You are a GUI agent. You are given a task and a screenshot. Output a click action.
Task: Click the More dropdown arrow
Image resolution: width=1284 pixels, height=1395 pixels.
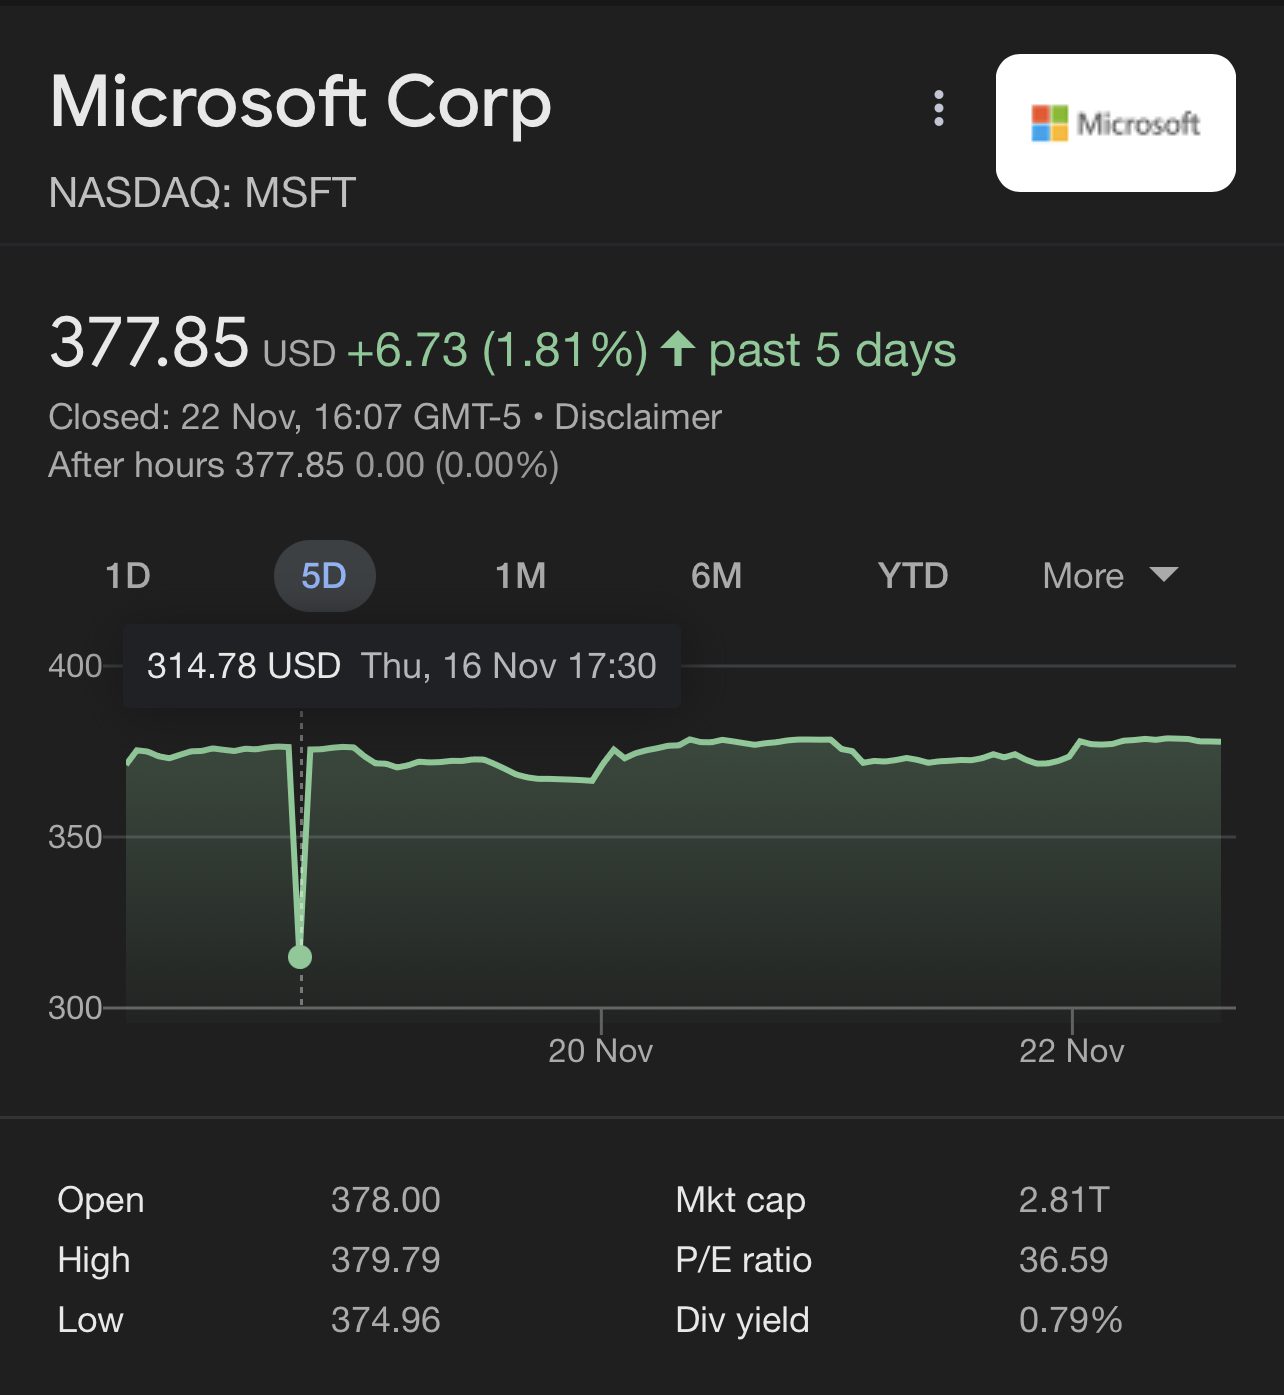coord(1163,574)
